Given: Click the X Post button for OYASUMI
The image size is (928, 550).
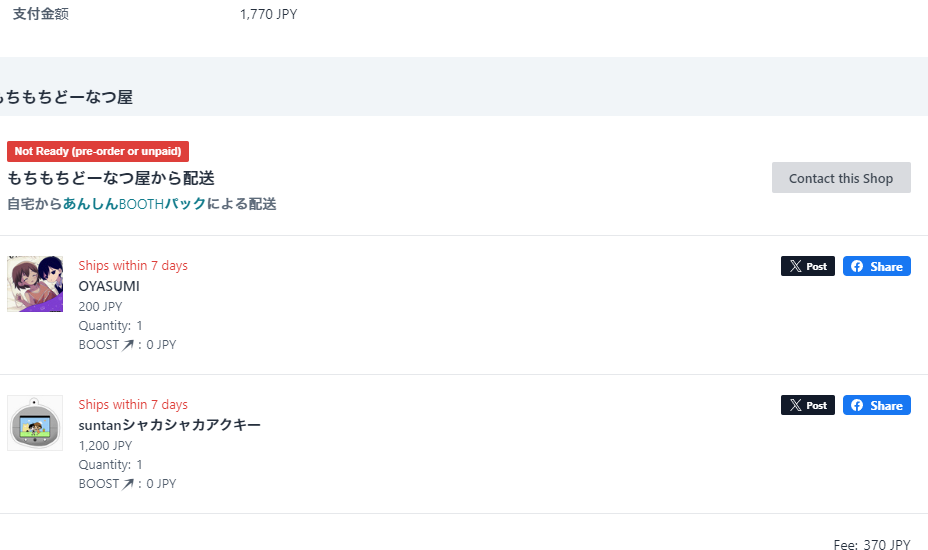Looking at the screenshot, I should click(x=807, y=267).
